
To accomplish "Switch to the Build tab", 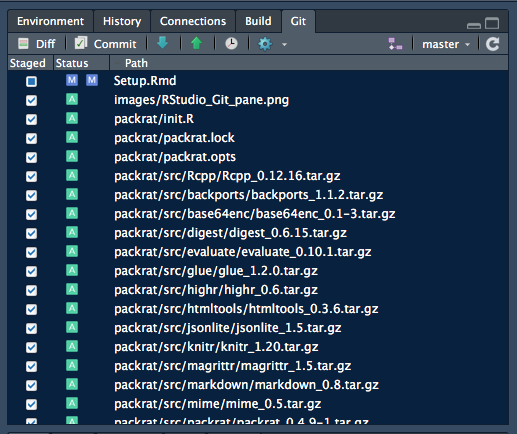I will tap(258, 21).
